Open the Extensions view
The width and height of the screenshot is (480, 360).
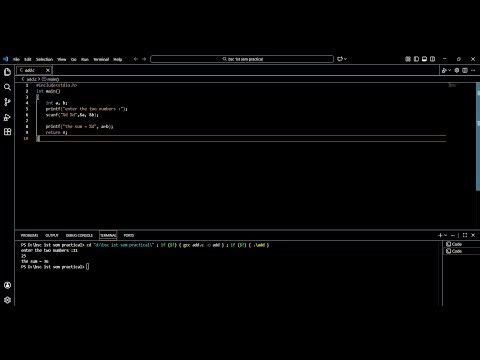point(7,132)
